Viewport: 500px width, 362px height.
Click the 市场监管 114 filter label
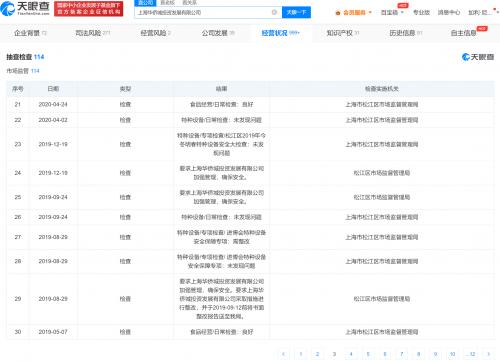(23, 71)
